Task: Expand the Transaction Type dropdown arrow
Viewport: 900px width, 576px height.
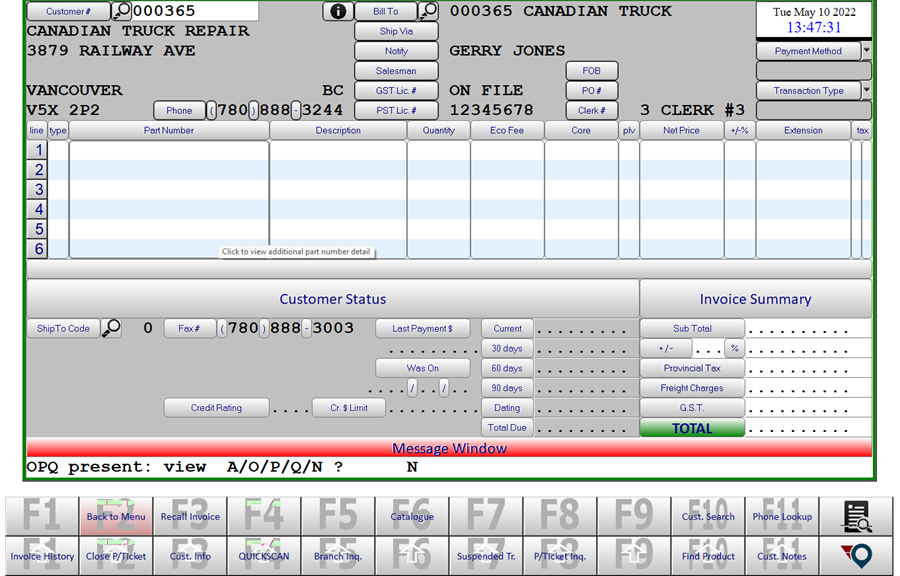Action: coord(867,90)
